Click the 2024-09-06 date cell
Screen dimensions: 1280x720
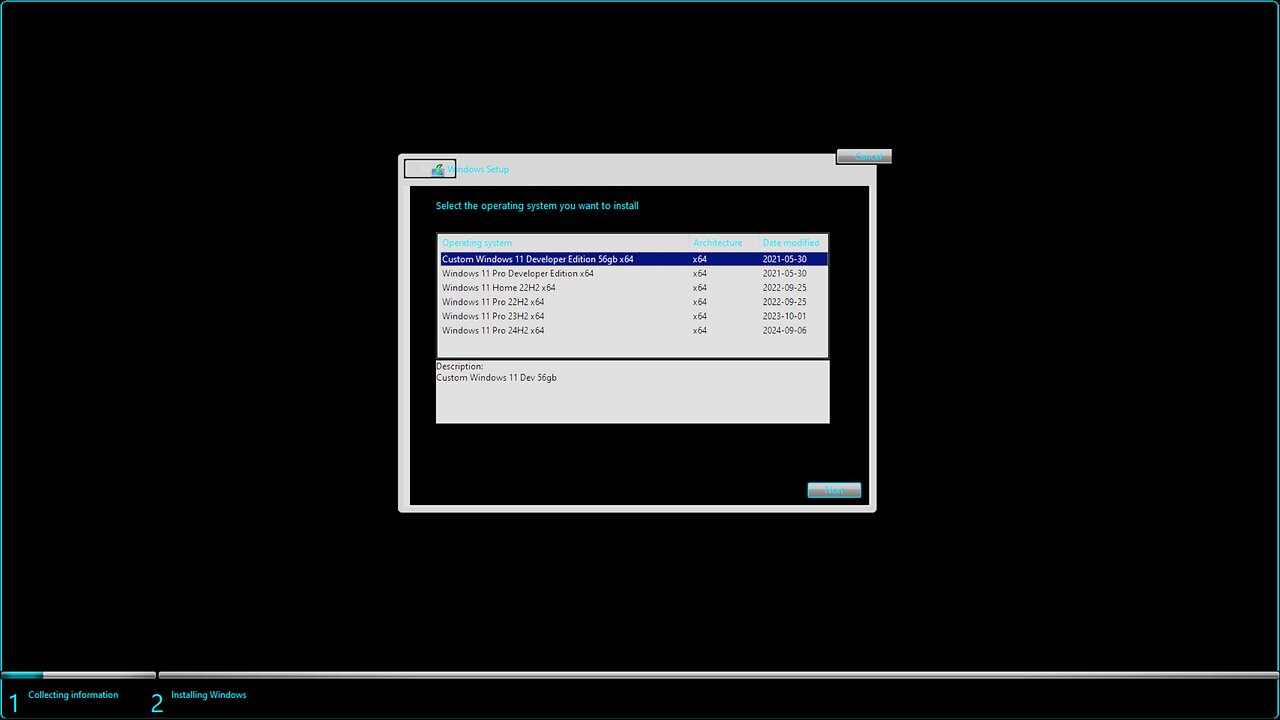coord(784,331)
